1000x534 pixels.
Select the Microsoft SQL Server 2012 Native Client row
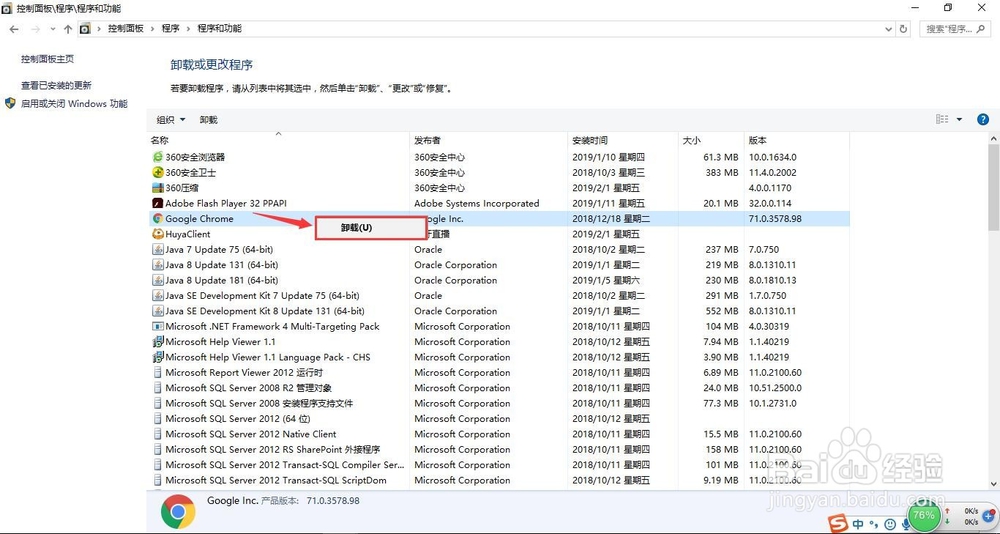point(501,434)
